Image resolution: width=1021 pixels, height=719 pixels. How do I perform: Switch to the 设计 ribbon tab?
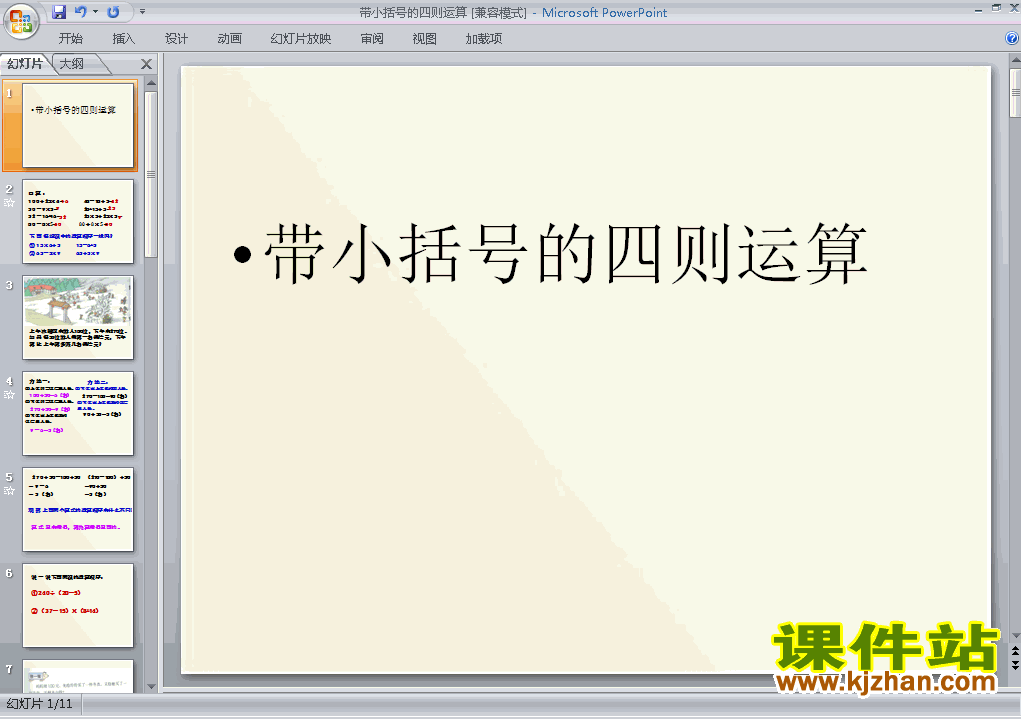click(176, 39)
